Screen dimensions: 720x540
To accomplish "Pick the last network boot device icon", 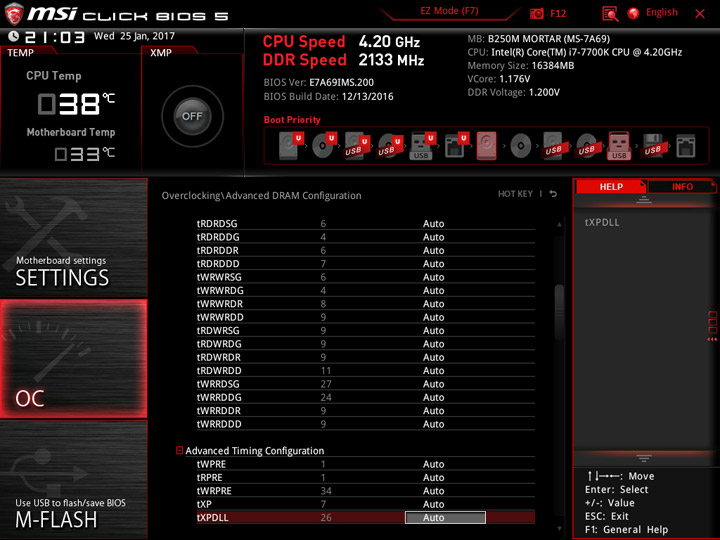I will click(686, 146).
